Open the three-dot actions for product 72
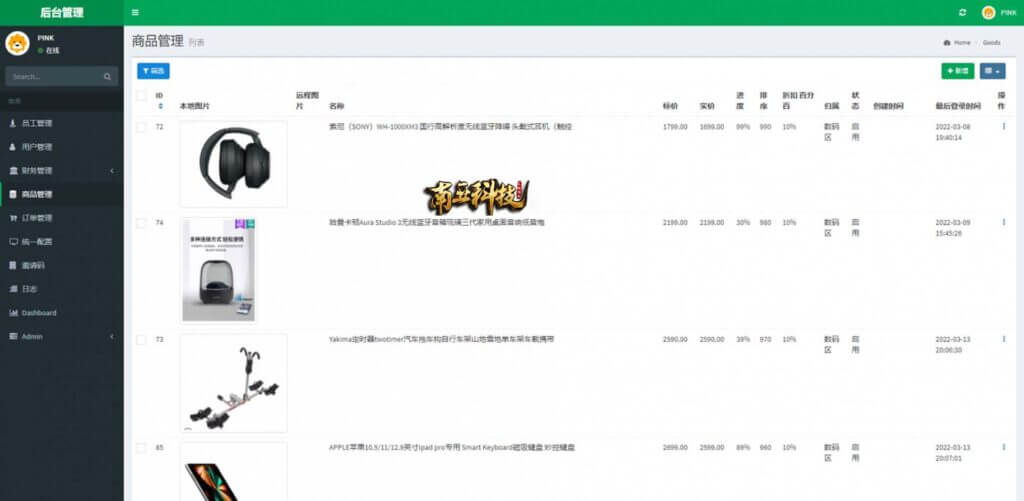The image size is (1024, 501). click(x=1004, y=127)
